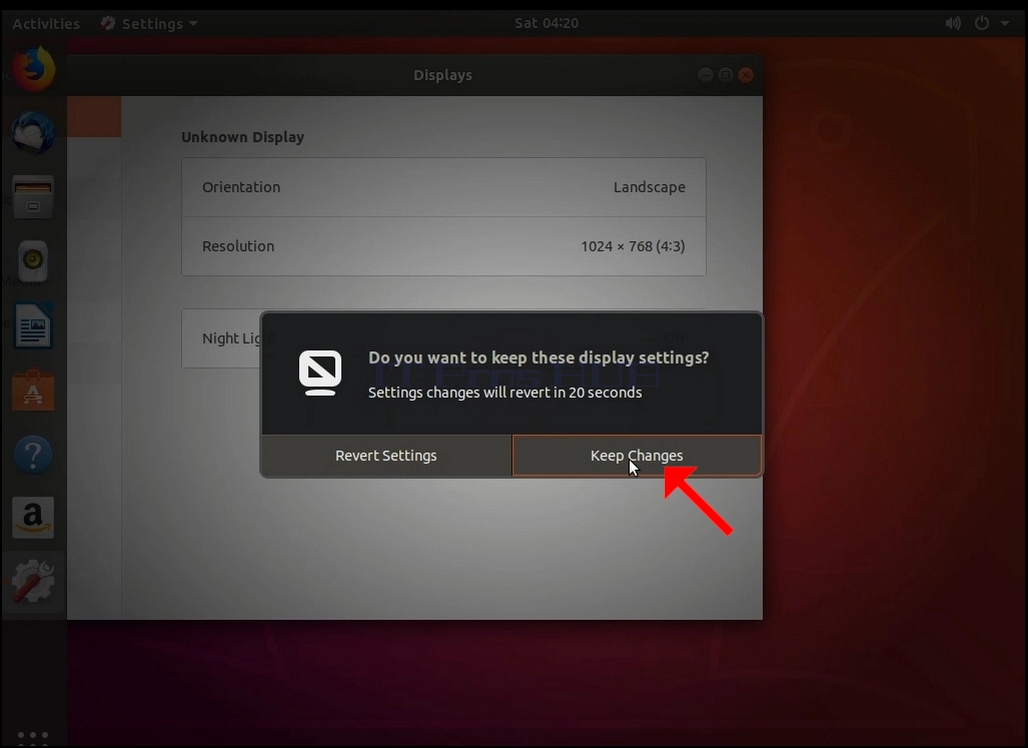The image size is (1028, 748).
Task: Open Resolution 1024 × 768 row
Action: tap(444, 246)
